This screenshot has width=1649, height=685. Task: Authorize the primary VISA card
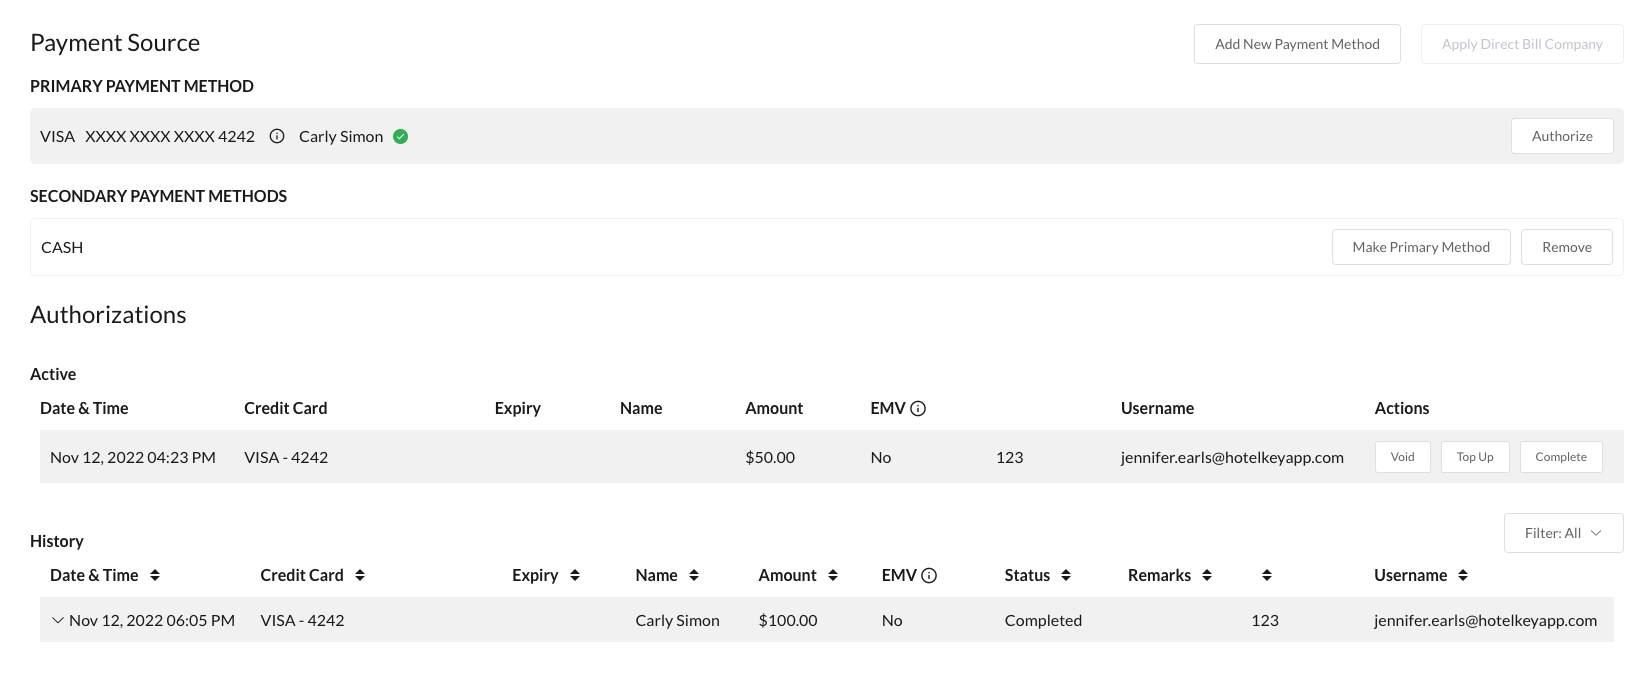click(1561, 136)
